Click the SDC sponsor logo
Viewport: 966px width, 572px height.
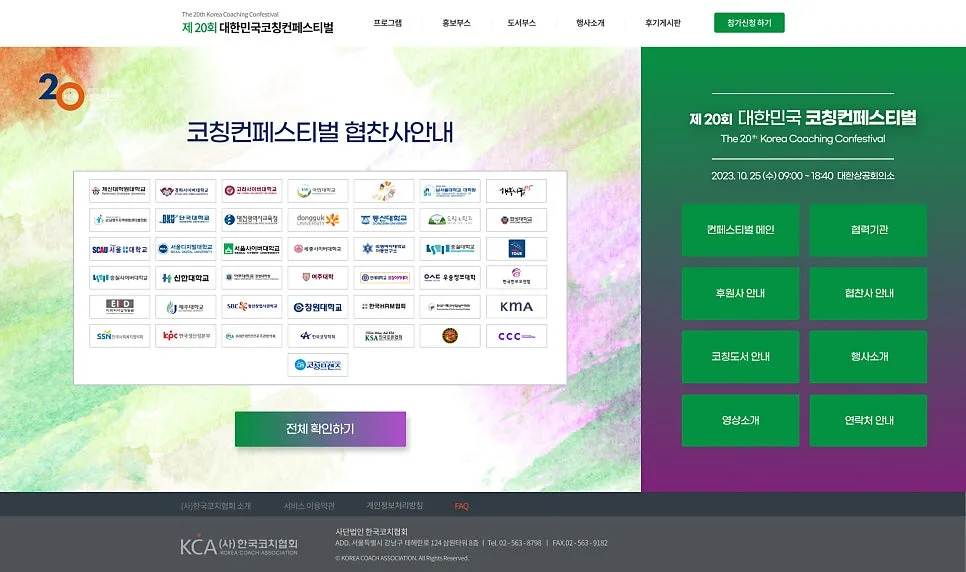point(252,307)
